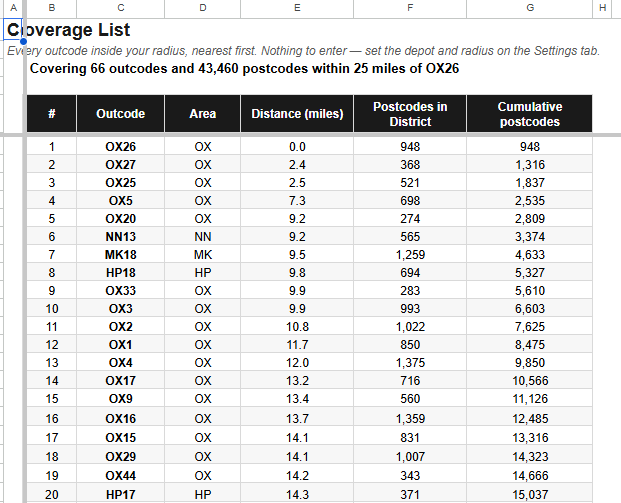The height and width of the screenshot is (503, 621).
Task: Select column F header
Action: (410, 8)
